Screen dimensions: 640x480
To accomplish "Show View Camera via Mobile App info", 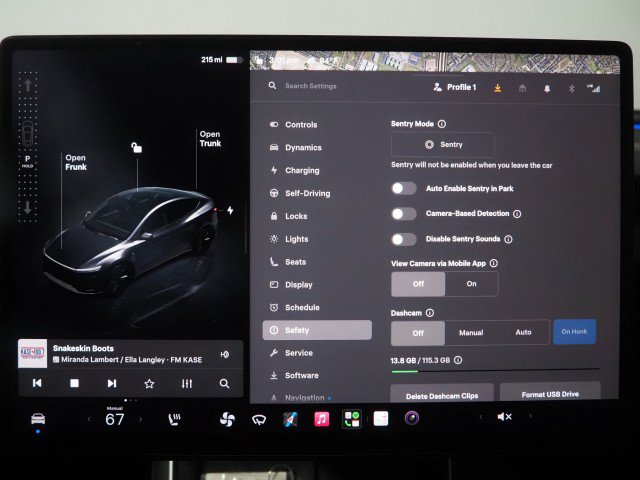I will 493,263.
